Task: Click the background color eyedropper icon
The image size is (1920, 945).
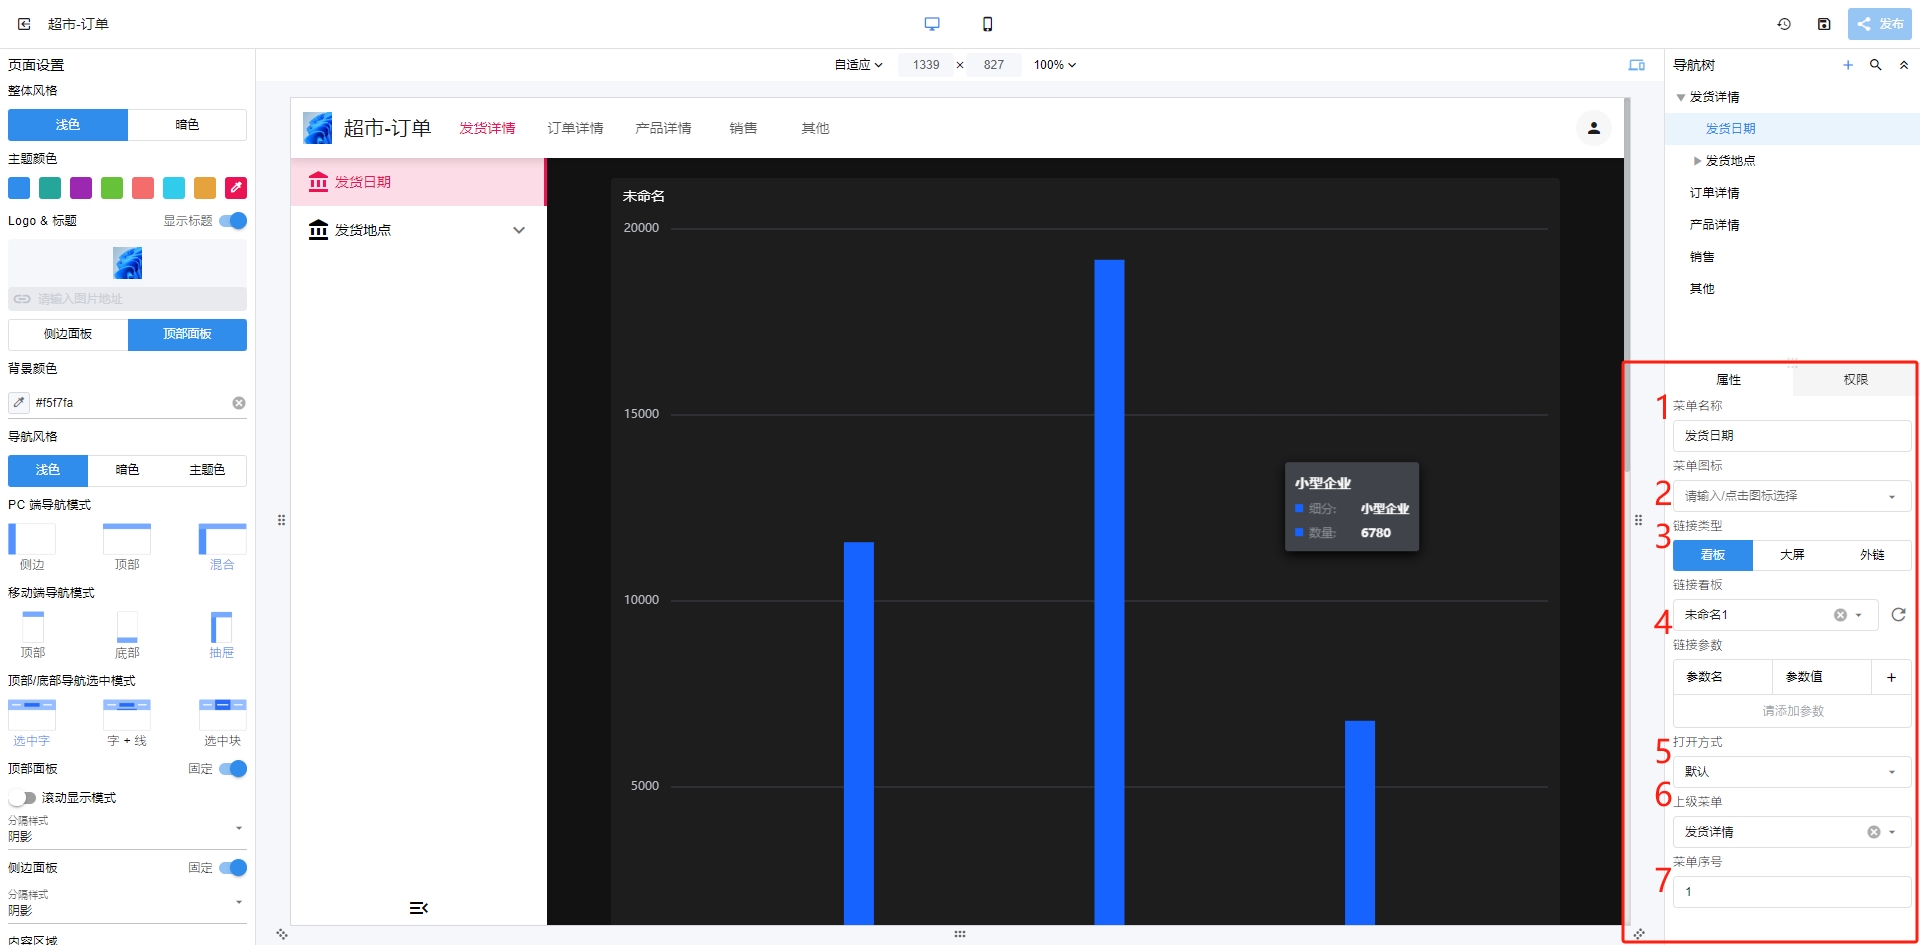Action: [19, 403]
